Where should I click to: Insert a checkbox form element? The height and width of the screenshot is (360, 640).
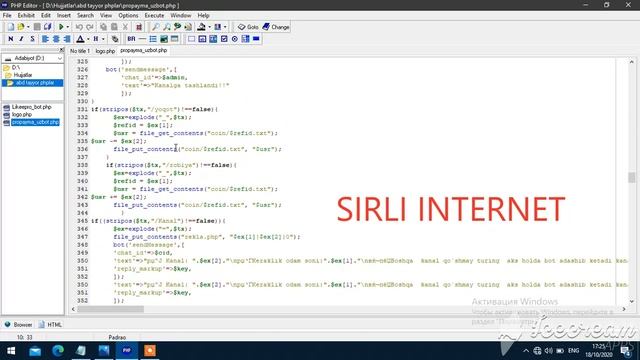tap(224, 39)
